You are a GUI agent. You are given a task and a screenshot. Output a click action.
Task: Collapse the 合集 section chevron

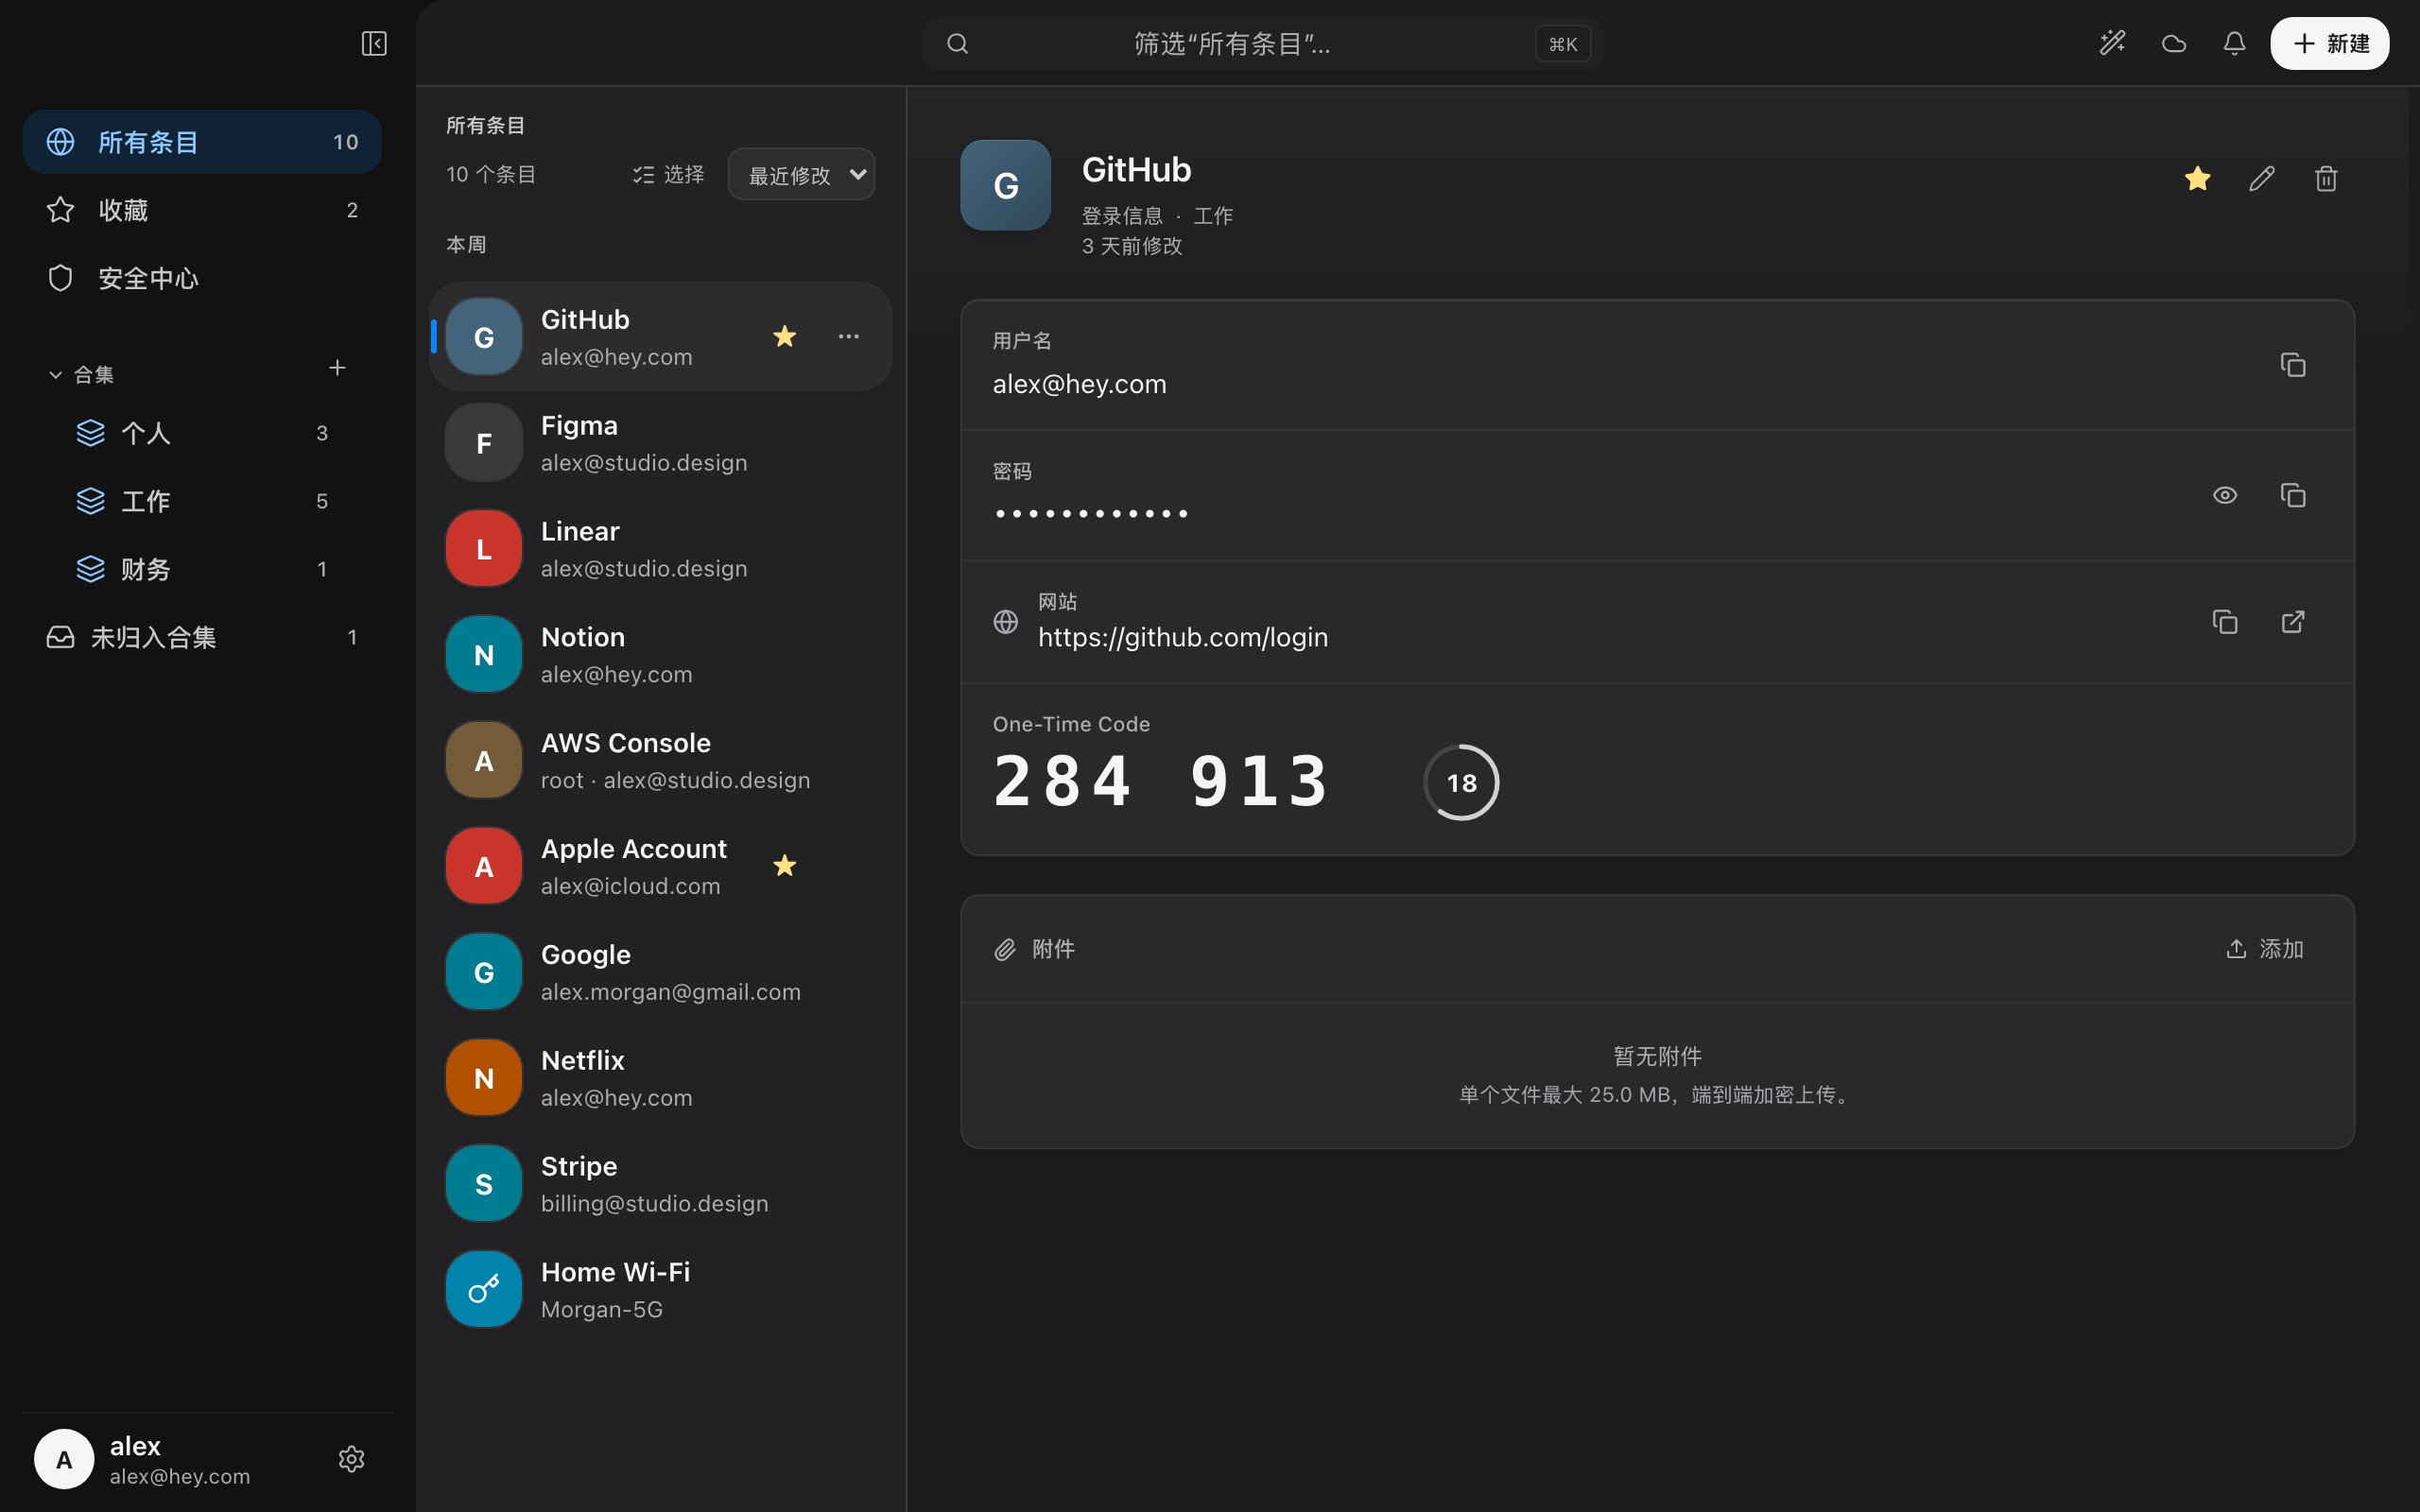click(56, 375)
